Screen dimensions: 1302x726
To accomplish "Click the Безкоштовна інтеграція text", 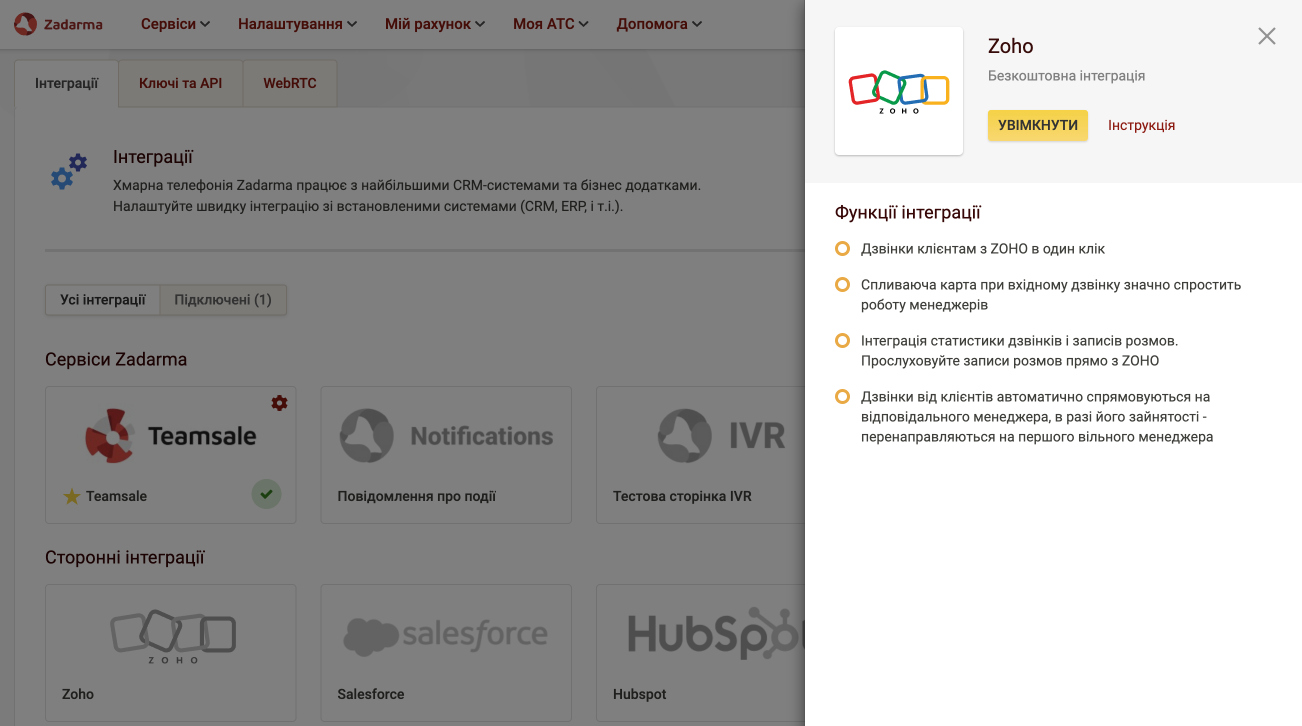I will pyautogui.click(x=1066, y=76).
